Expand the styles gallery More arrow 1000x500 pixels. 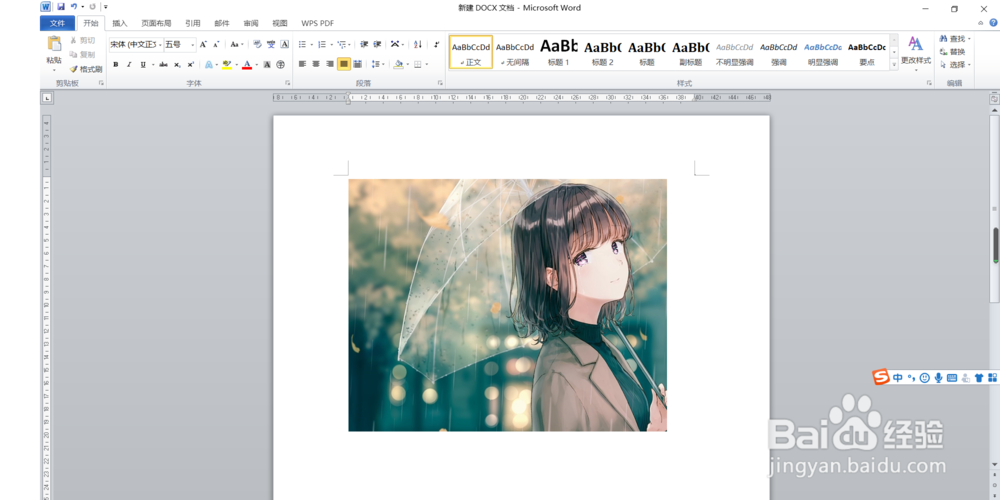(x=894, y=64)
